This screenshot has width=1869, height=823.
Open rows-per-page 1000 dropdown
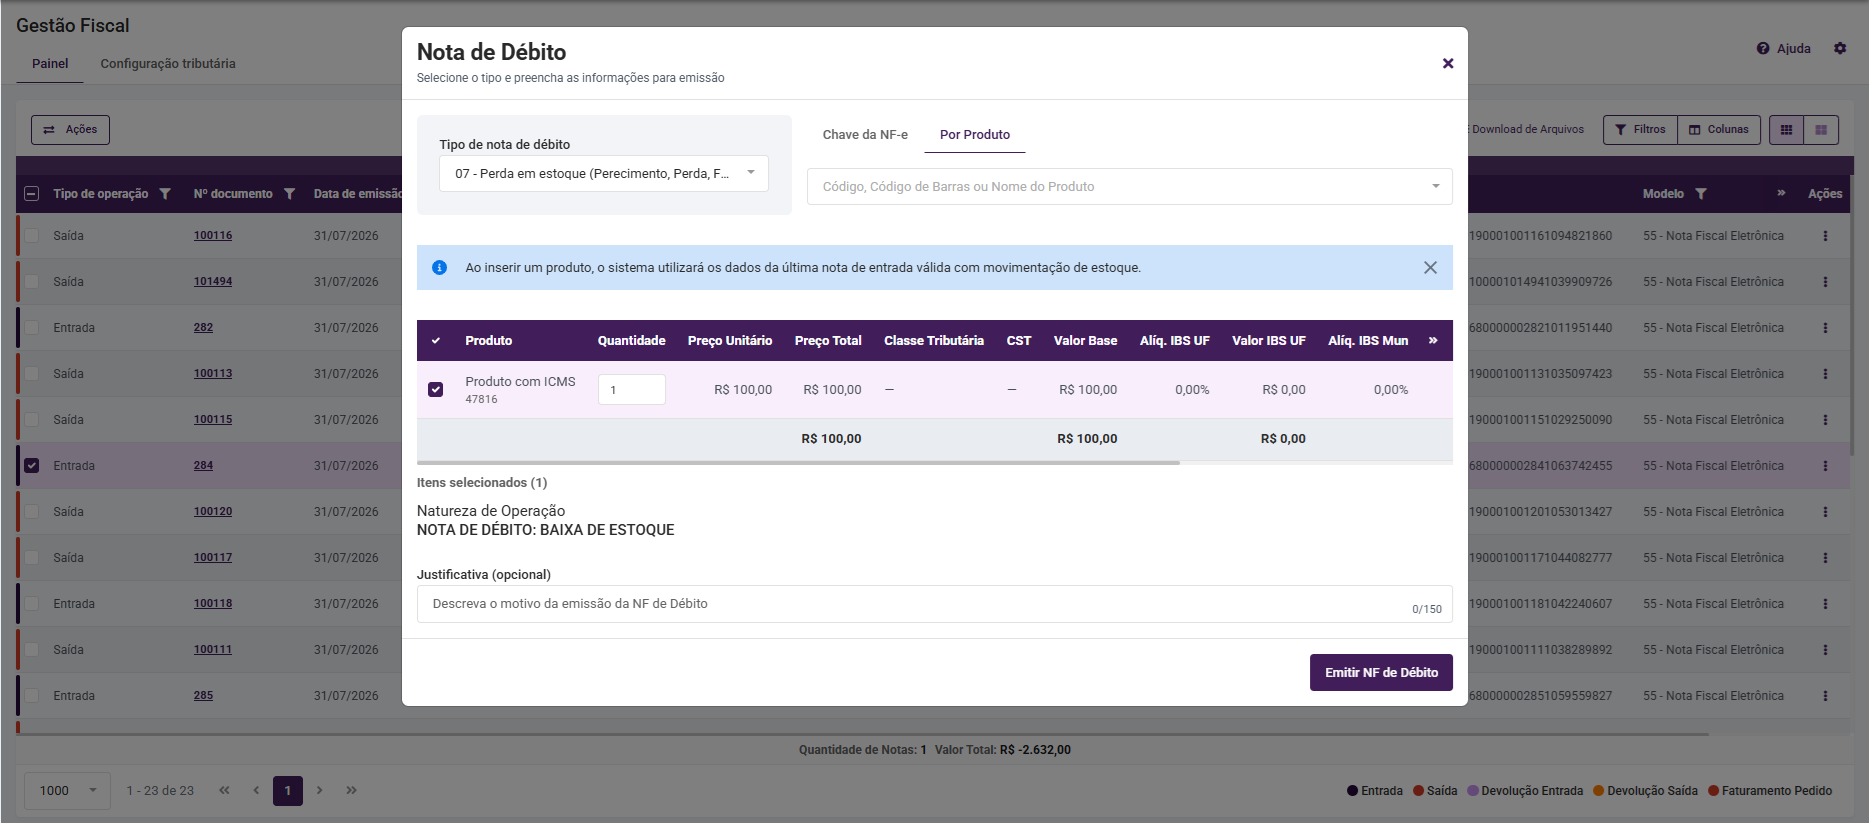coord(68,790)
